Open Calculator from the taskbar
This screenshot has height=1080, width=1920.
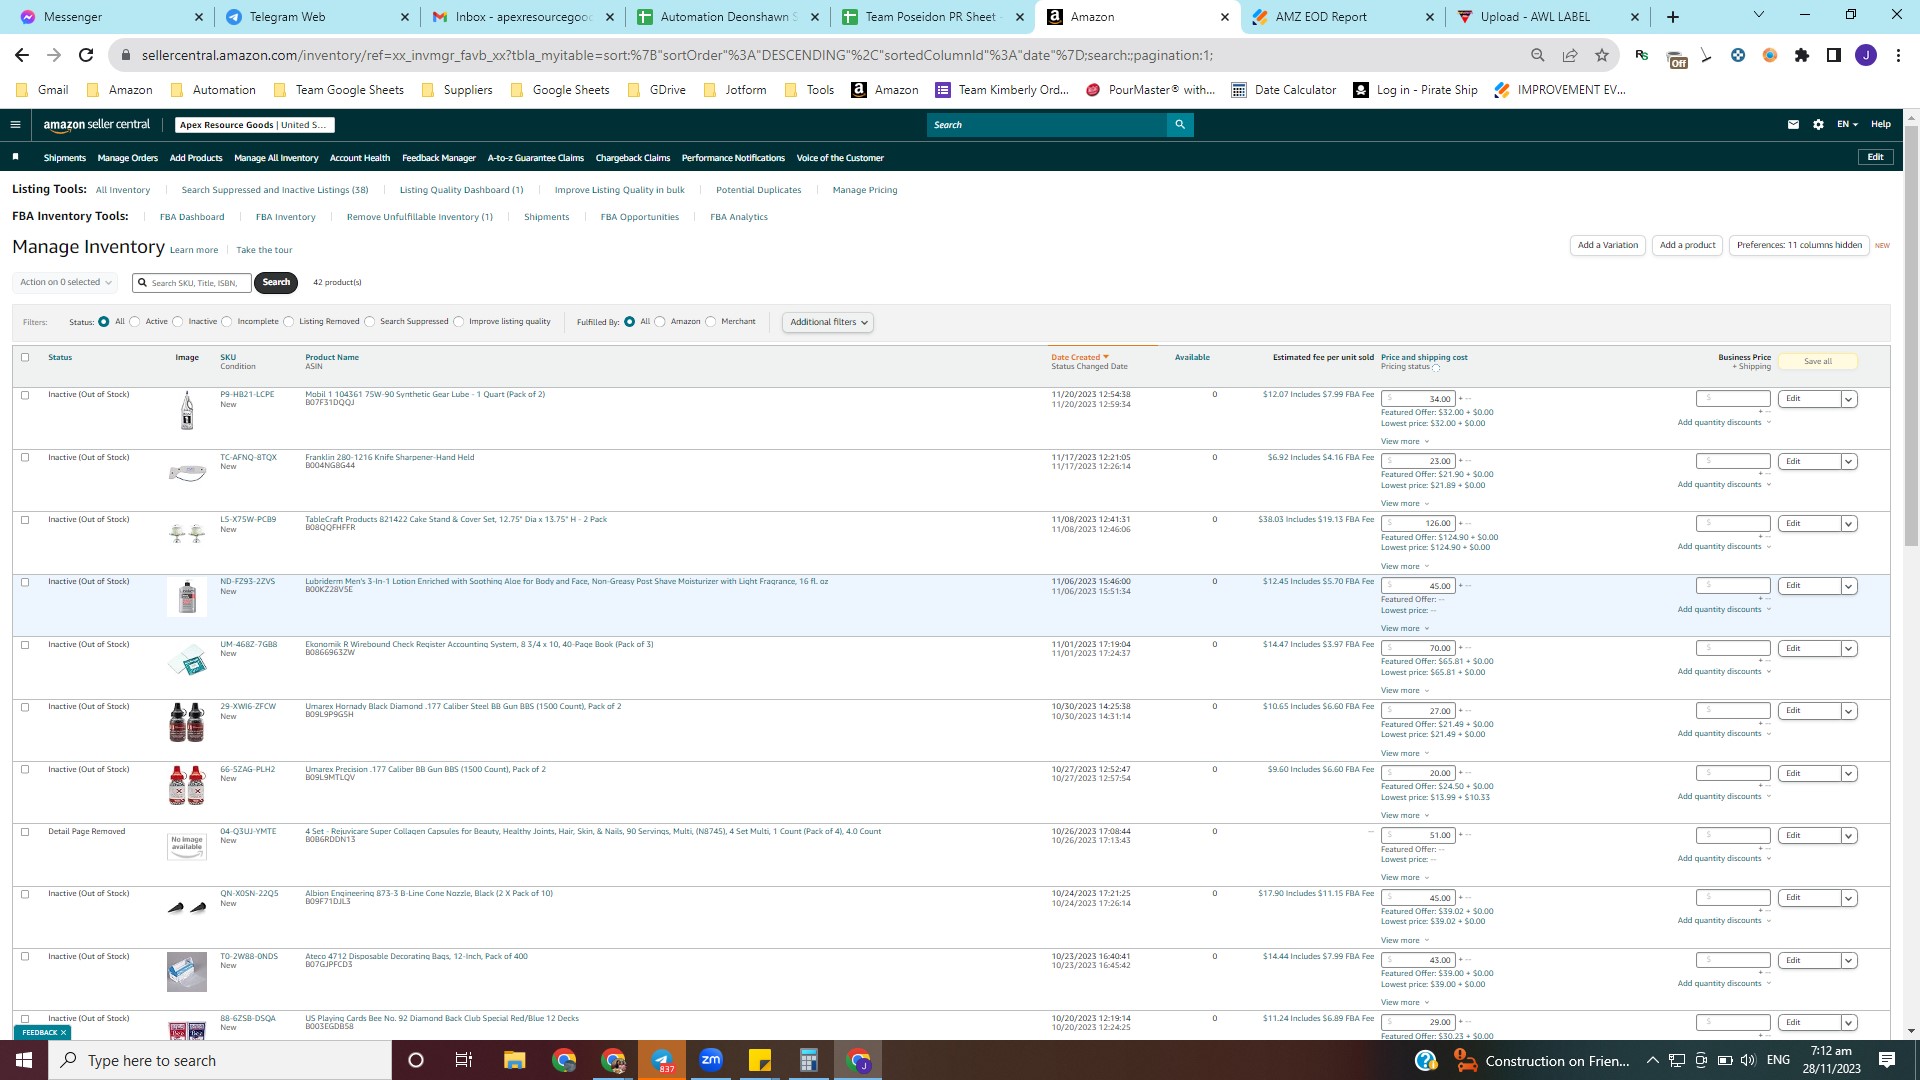pos(809,1060)
